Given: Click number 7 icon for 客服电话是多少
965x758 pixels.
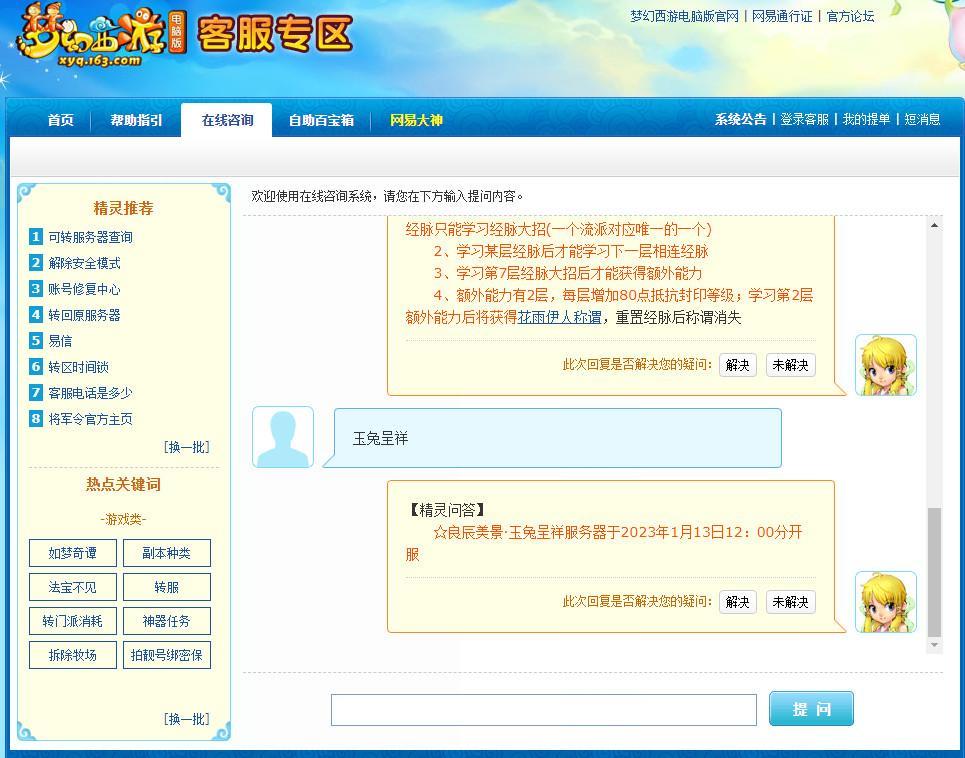Looking at the screenshot, I should pyautogui.click(x=36, y=393).
